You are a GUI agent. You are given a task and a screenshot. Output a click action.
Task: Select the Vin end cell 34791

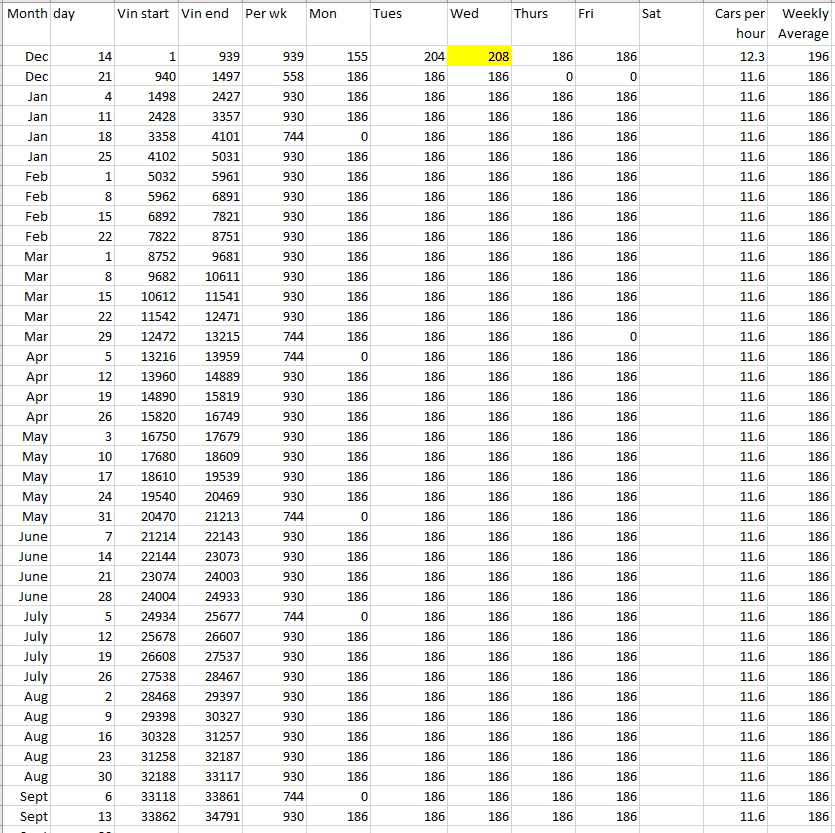click(x=210, y=816)
